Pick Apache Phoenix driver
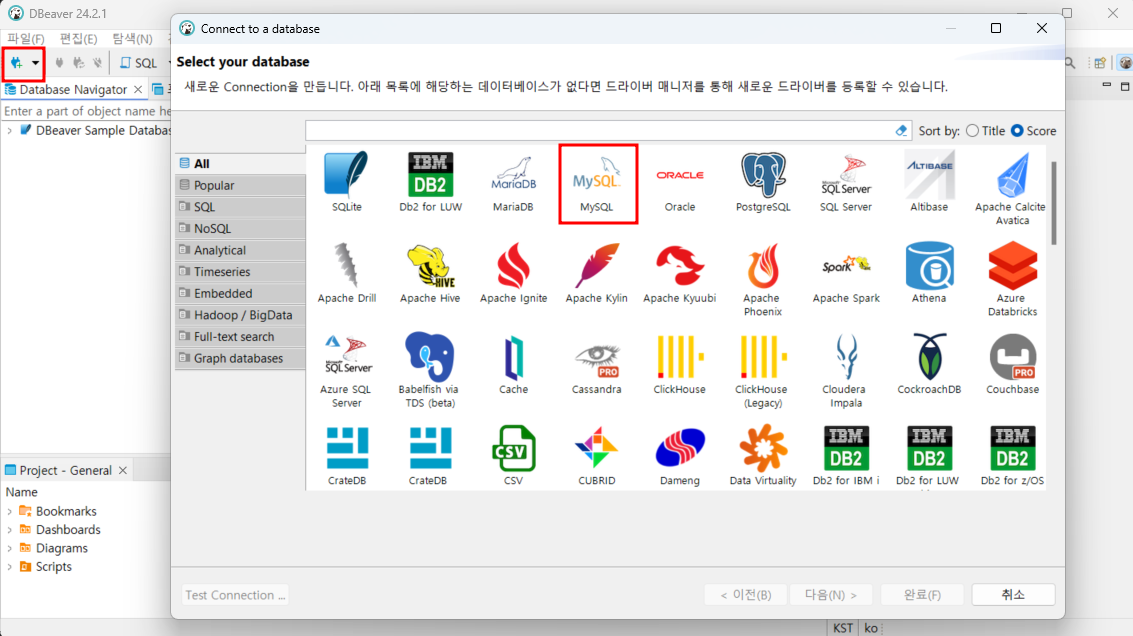This screenshot has width=1133, height=636. tap(763, 280)
